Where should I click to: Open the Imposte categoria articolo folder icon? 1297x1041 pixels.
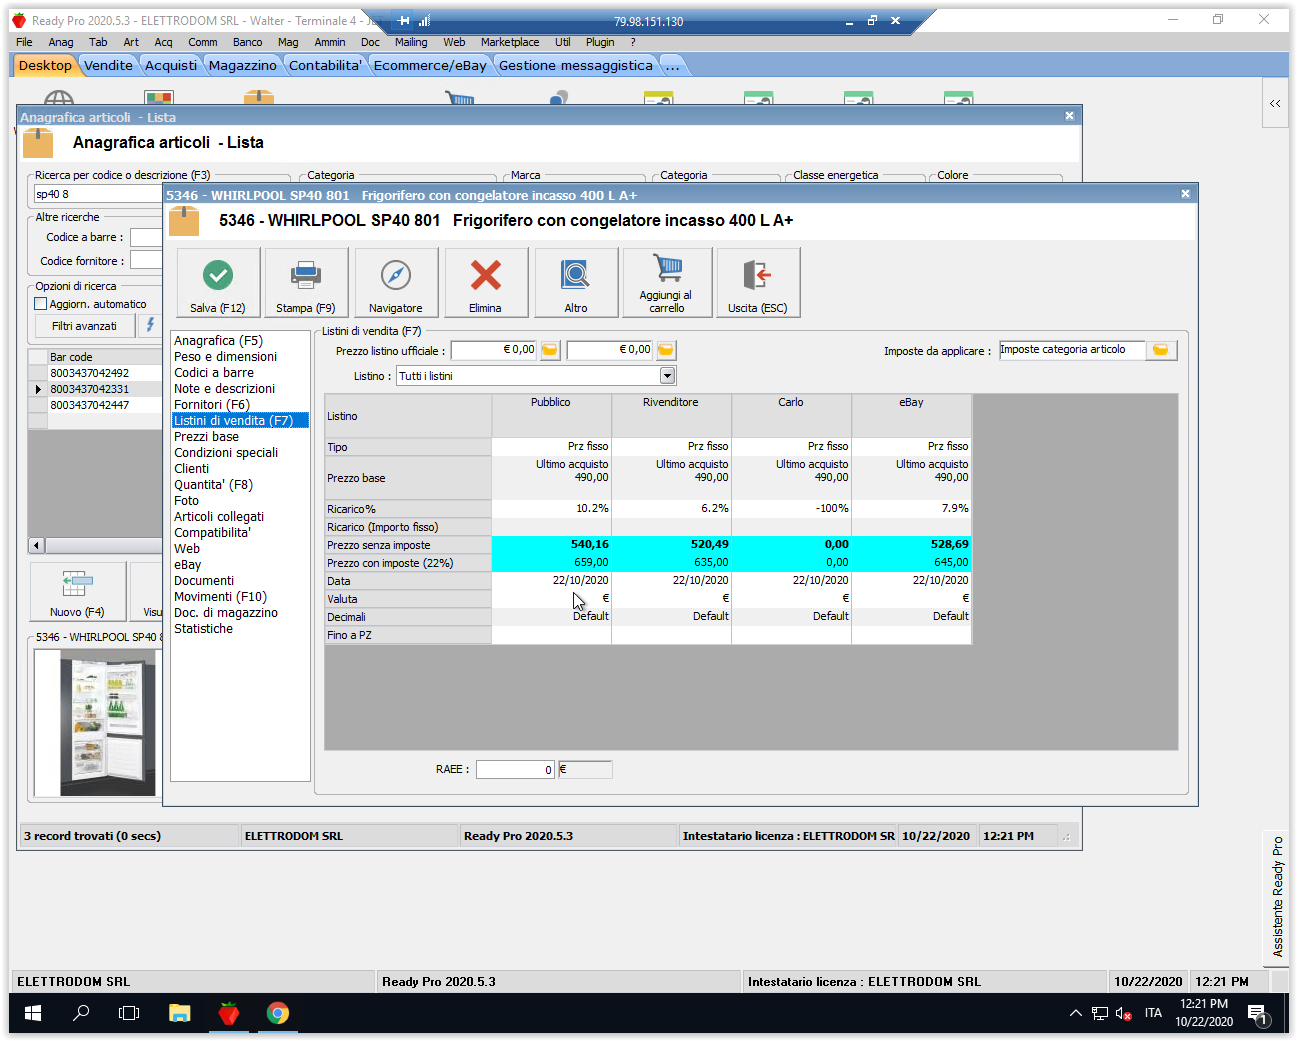click(1161, 350)
